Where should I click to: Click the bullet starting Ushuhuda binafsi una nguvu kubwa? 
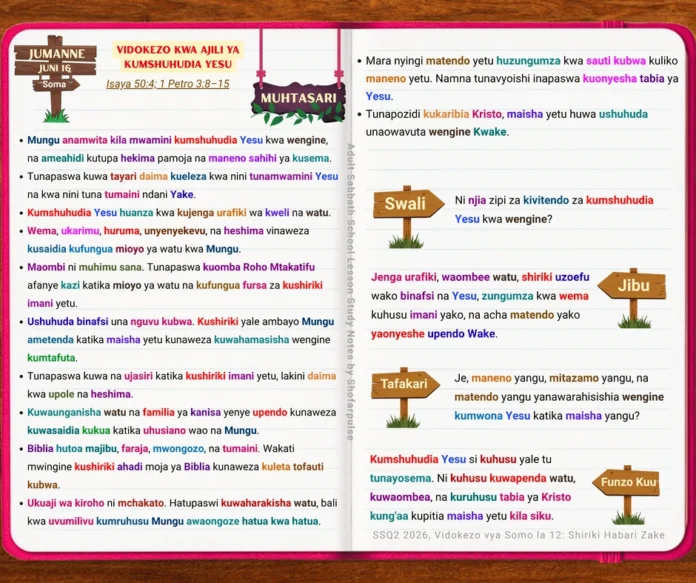[x=180, y=339]
